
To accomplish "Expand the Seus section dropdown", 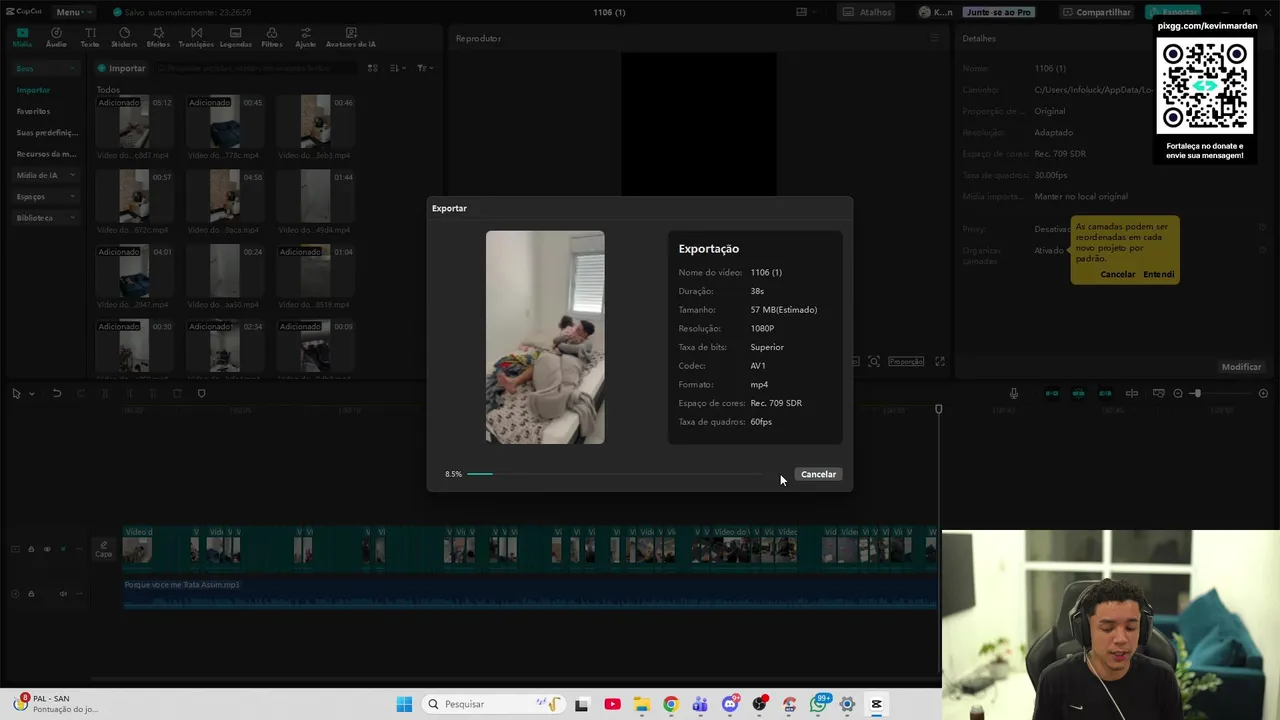I will click(x=45, y=68).
